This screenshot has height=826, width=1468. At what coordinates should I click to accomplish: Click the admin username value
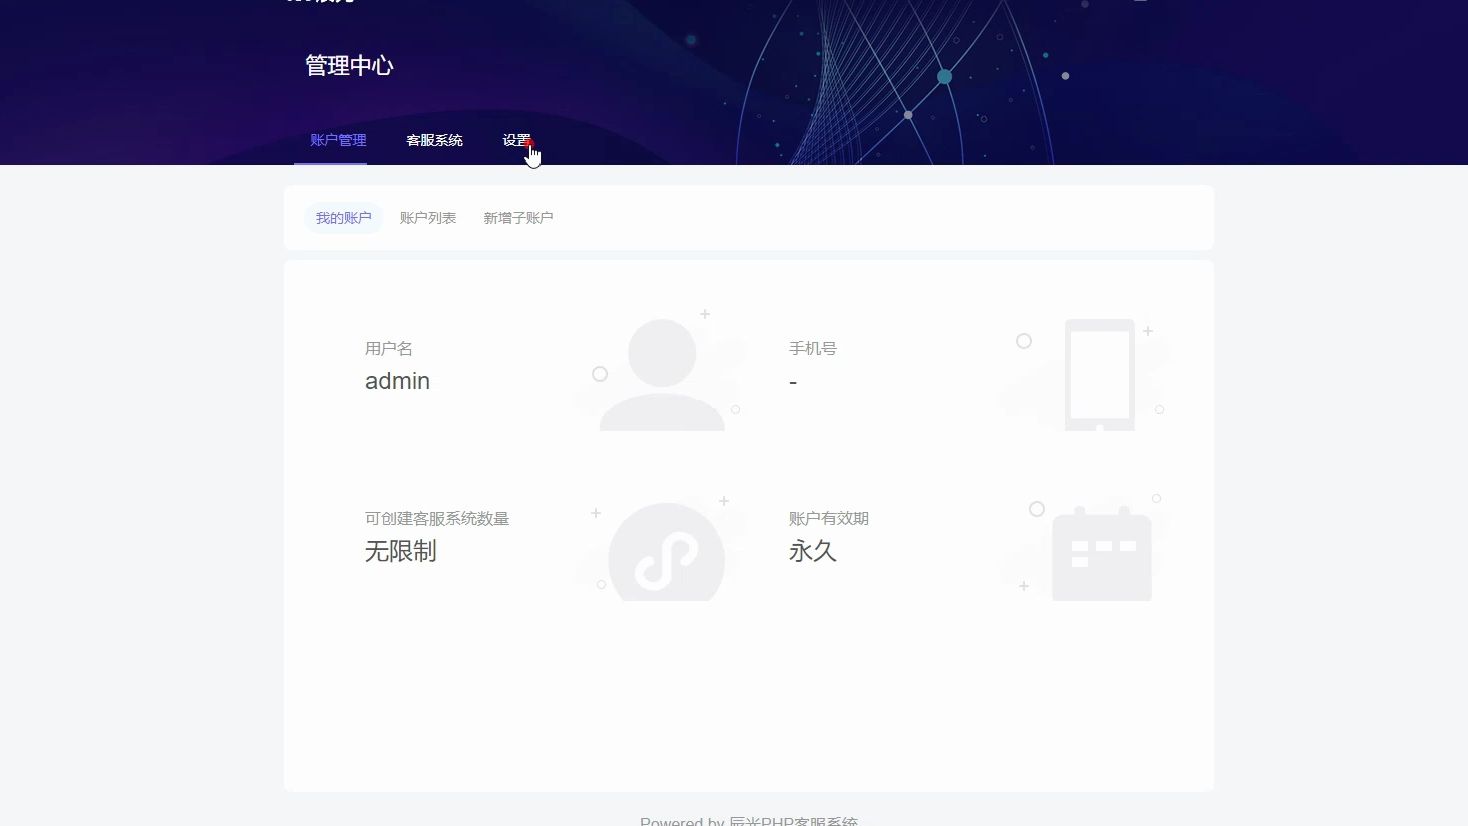tap(397, 381)
